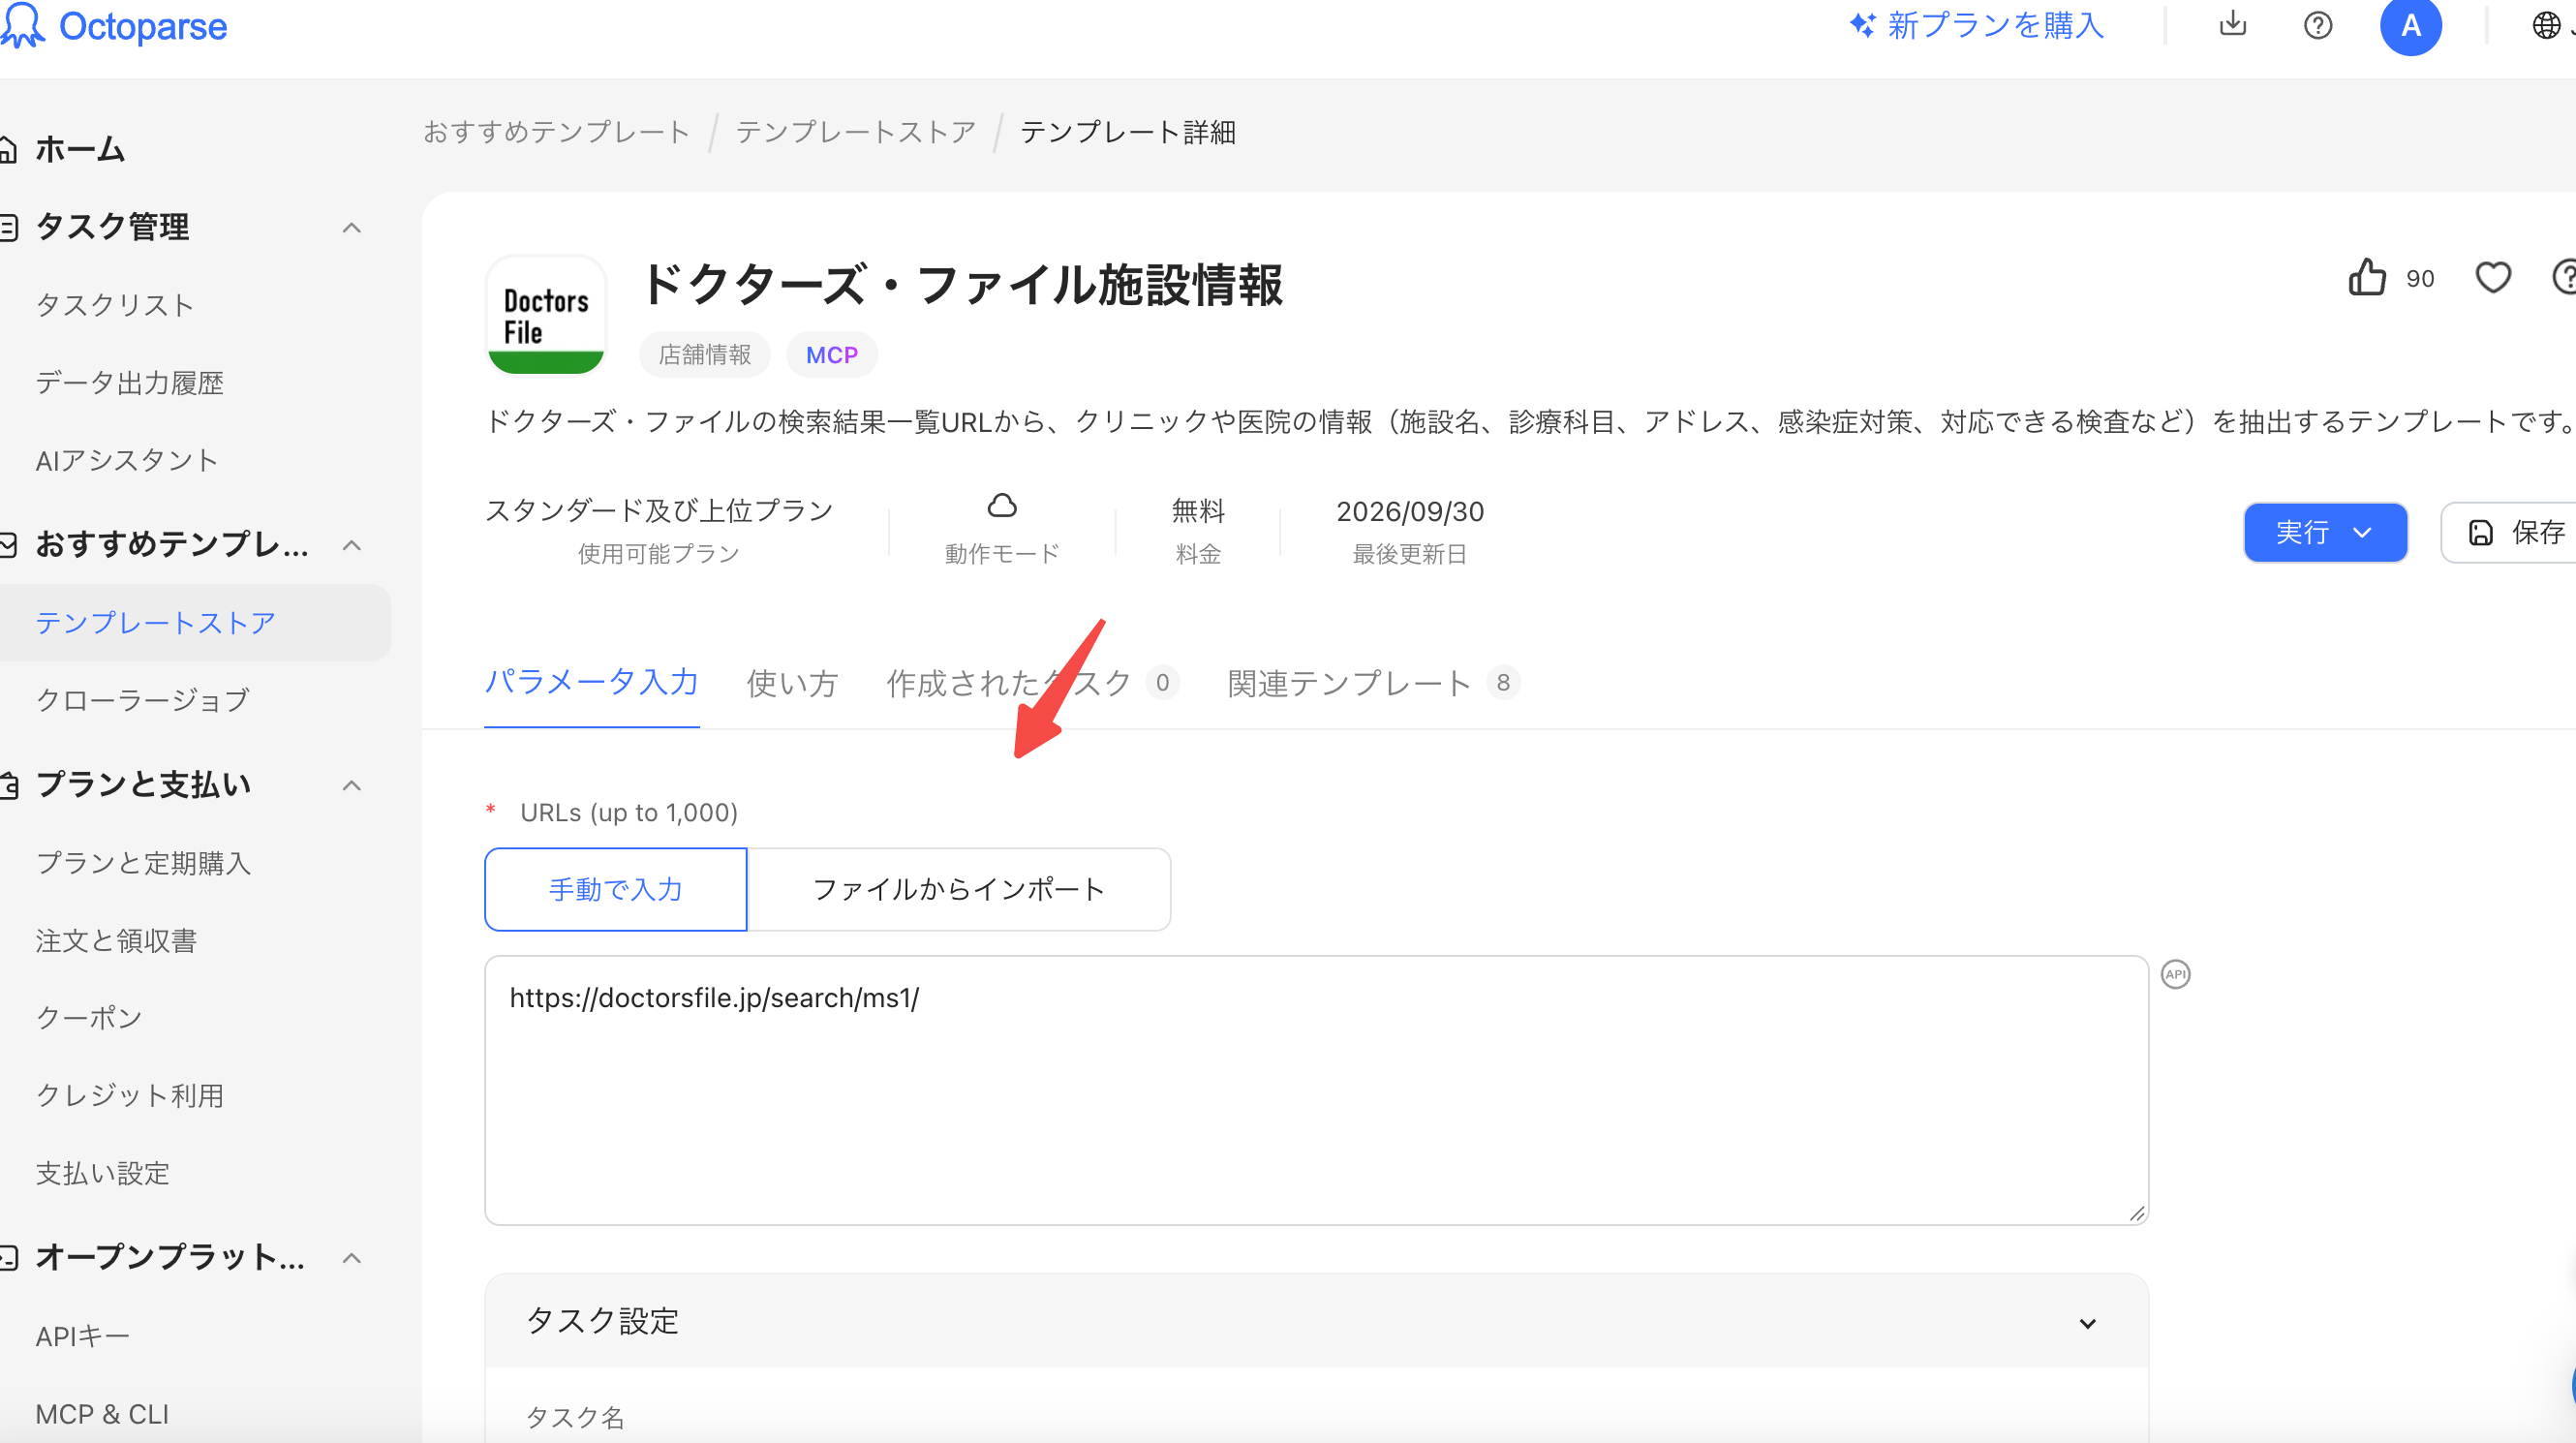Open プランと定期購入 in the sidebar
2576x1443 pixels.
(x=143, y=863)
